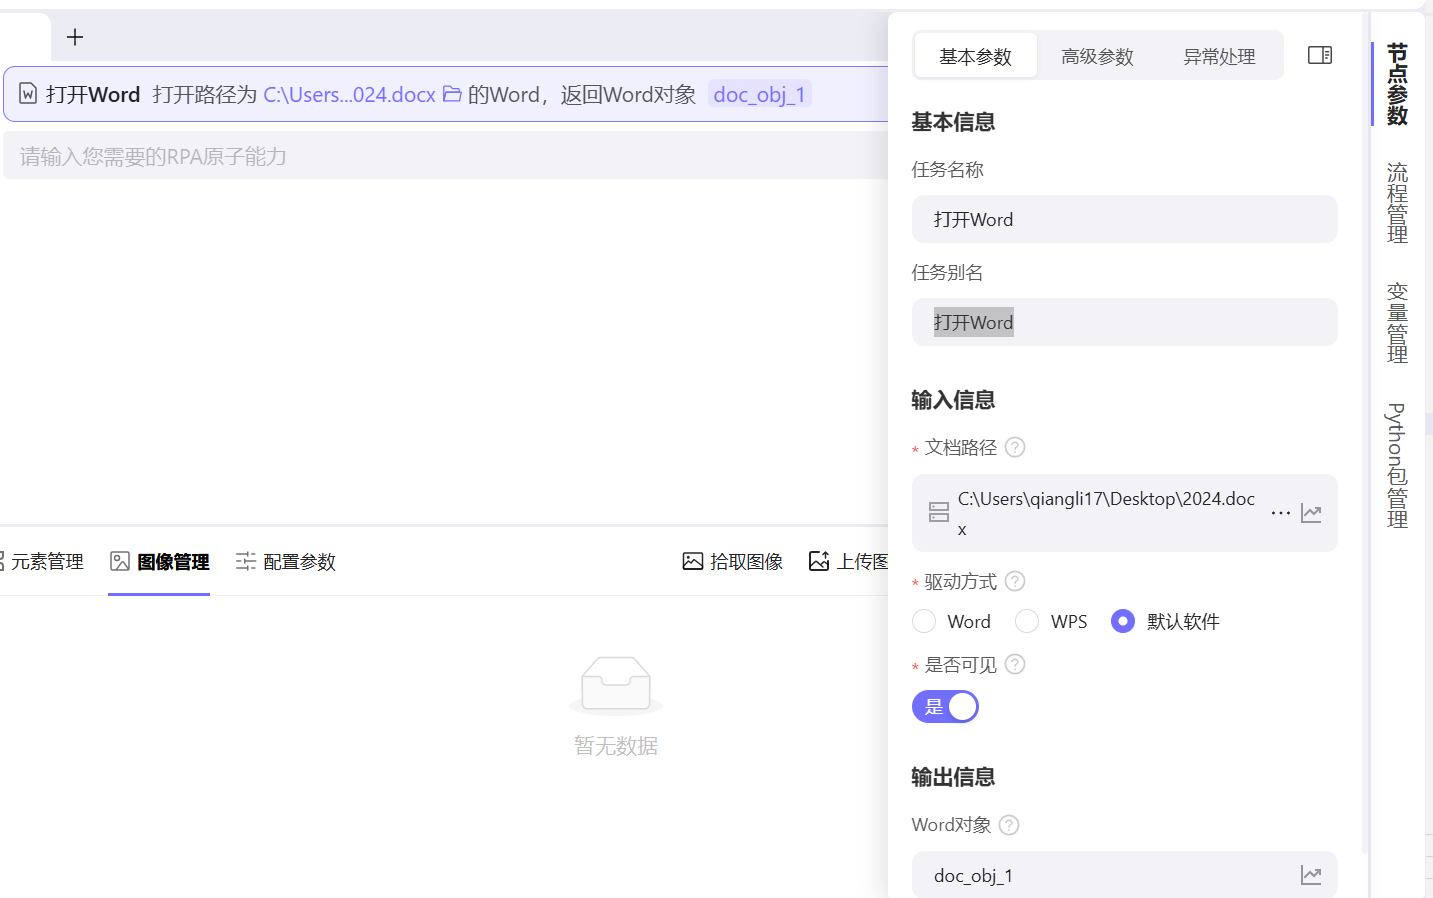Image resolution: width=1433 pixels, height=898 pixels.
Task: Toggle 是否可见 switch off
Action: 945,706
